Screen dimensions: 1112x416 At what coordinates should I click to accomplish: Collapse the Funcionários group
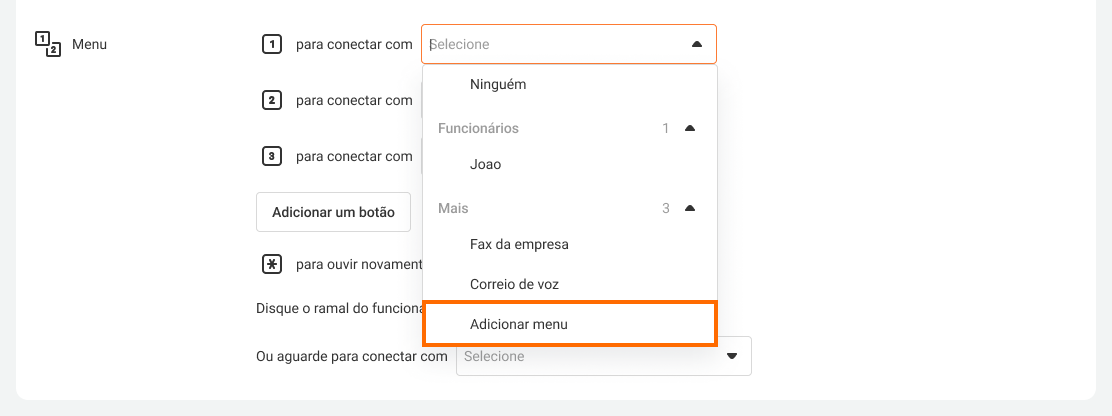coord(689,128)
